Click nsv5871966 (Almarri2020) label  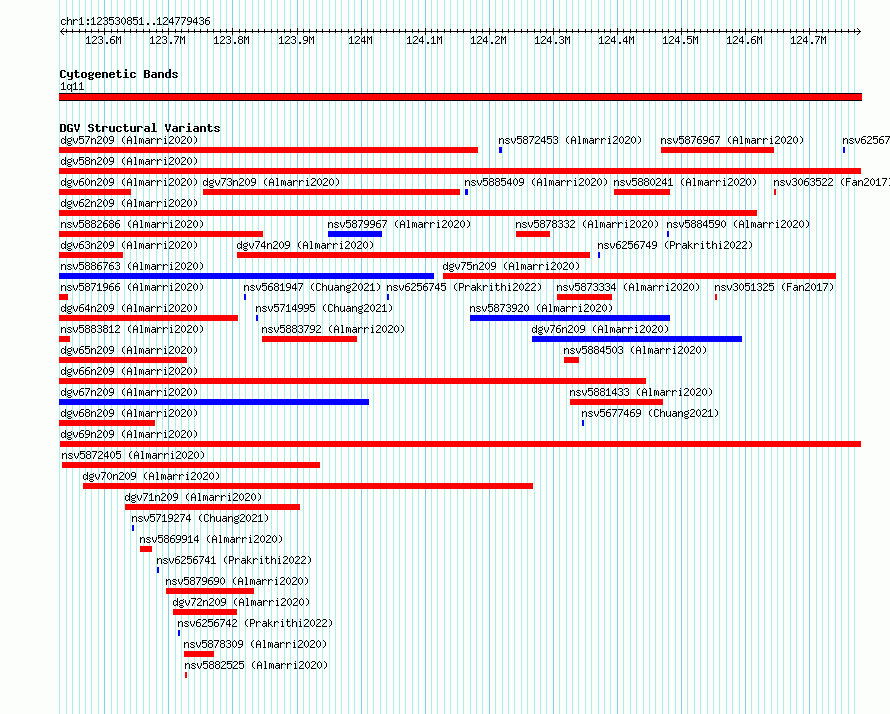[x=132, y=287]
